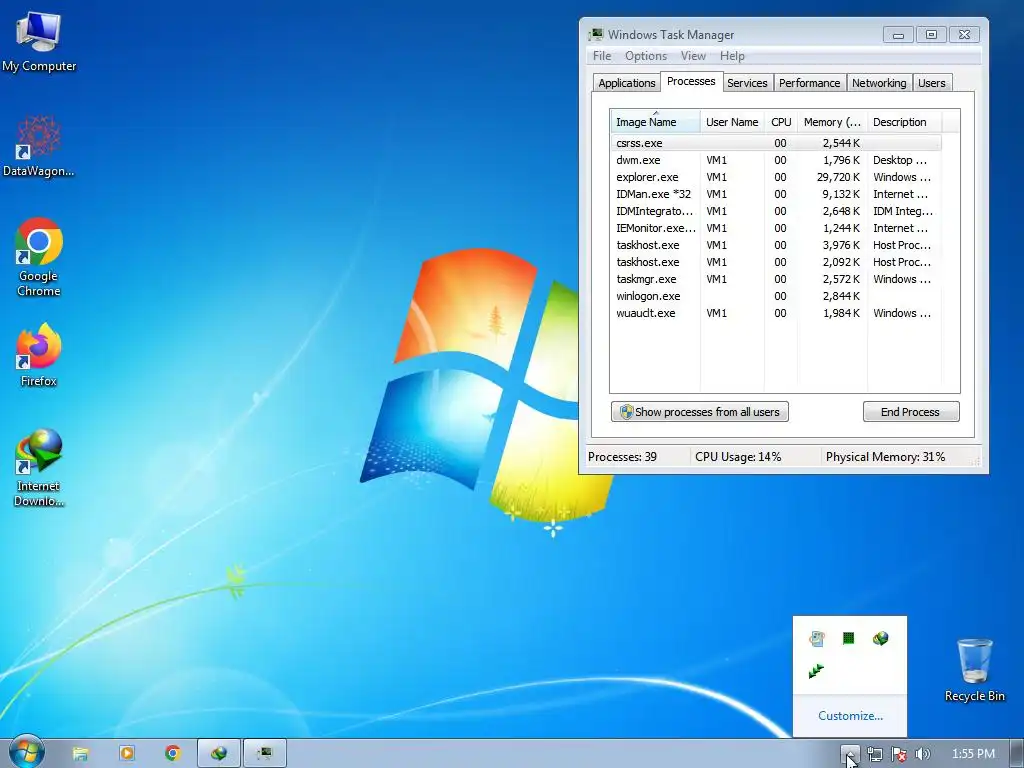Open the View menu
Image resolution: width=1024 pixels, height=768 pixels.
click(693, 56)
